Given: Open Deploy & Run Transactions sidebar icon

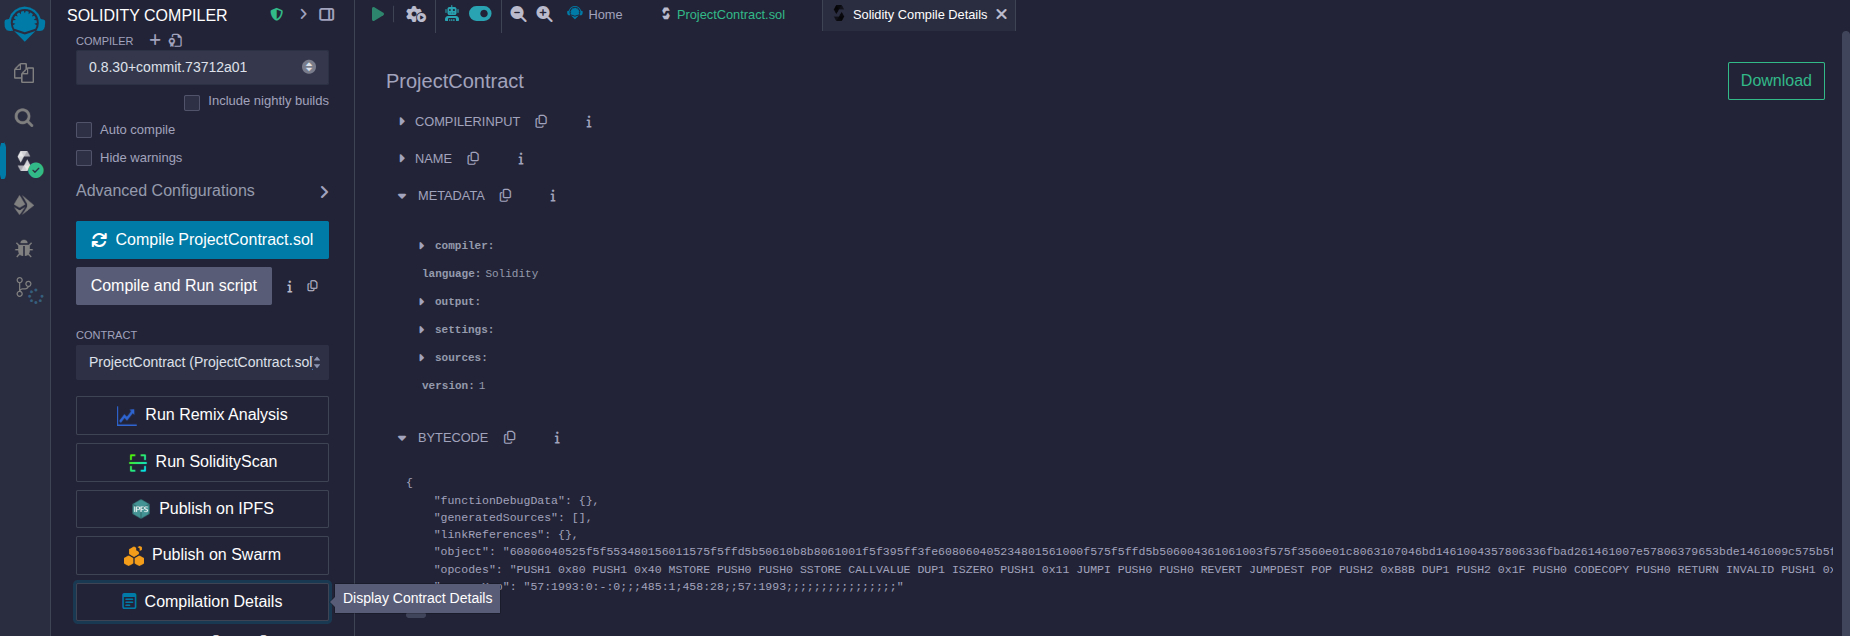Looking at the screenshot, I should coord(25,205).
